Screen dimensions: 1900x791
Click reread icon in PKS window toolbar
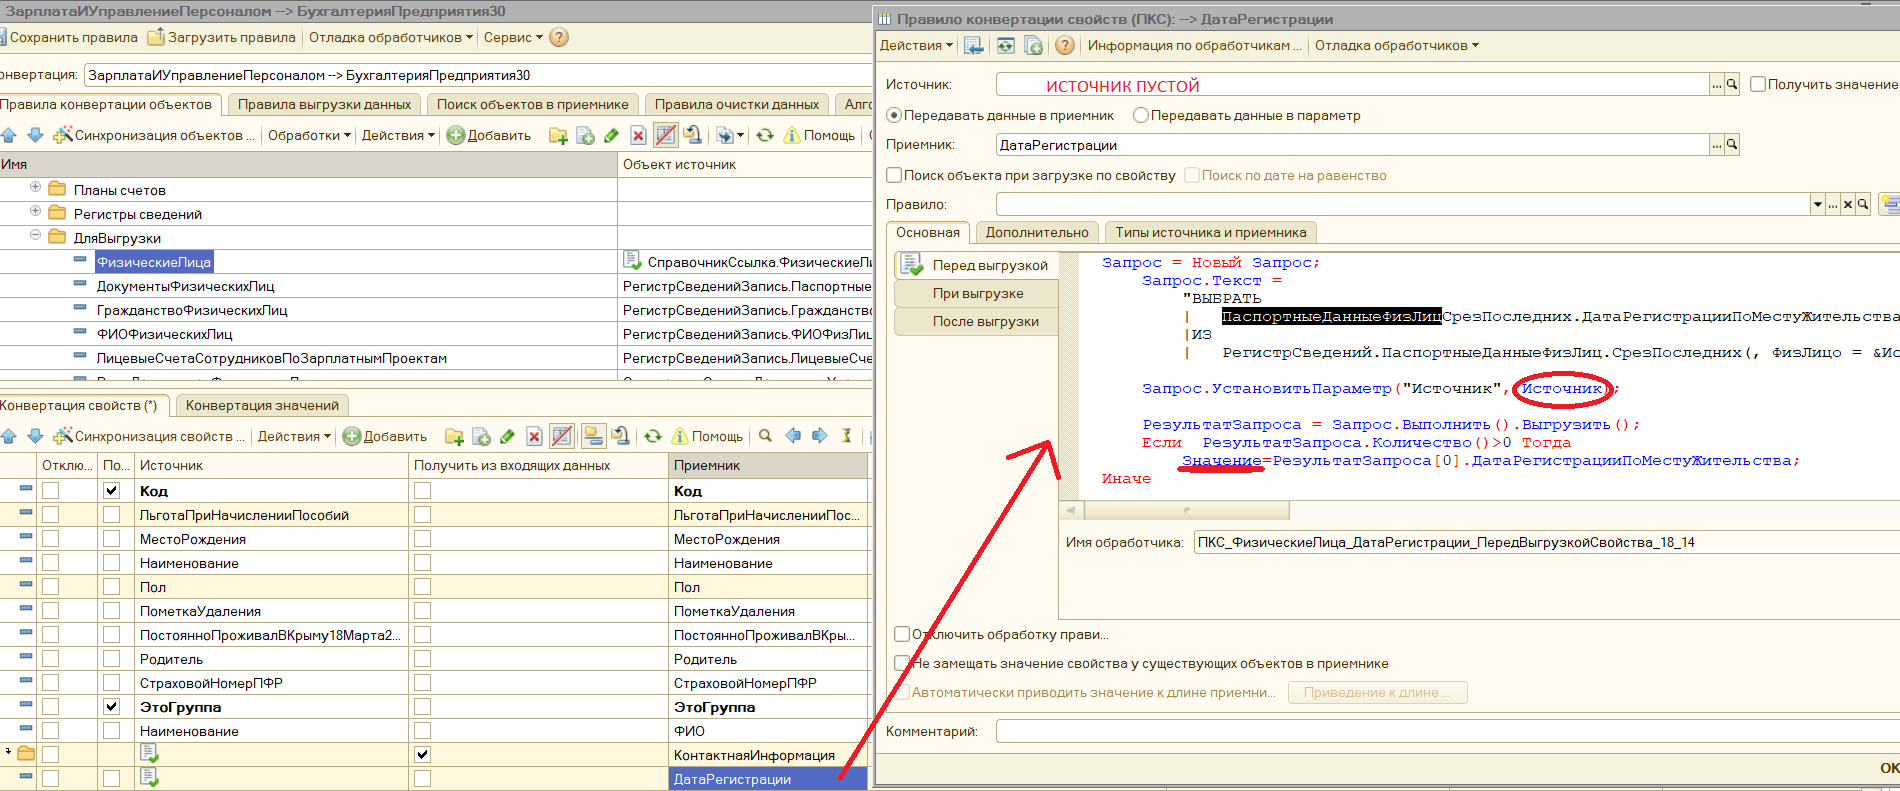(x=1005, y=45)
